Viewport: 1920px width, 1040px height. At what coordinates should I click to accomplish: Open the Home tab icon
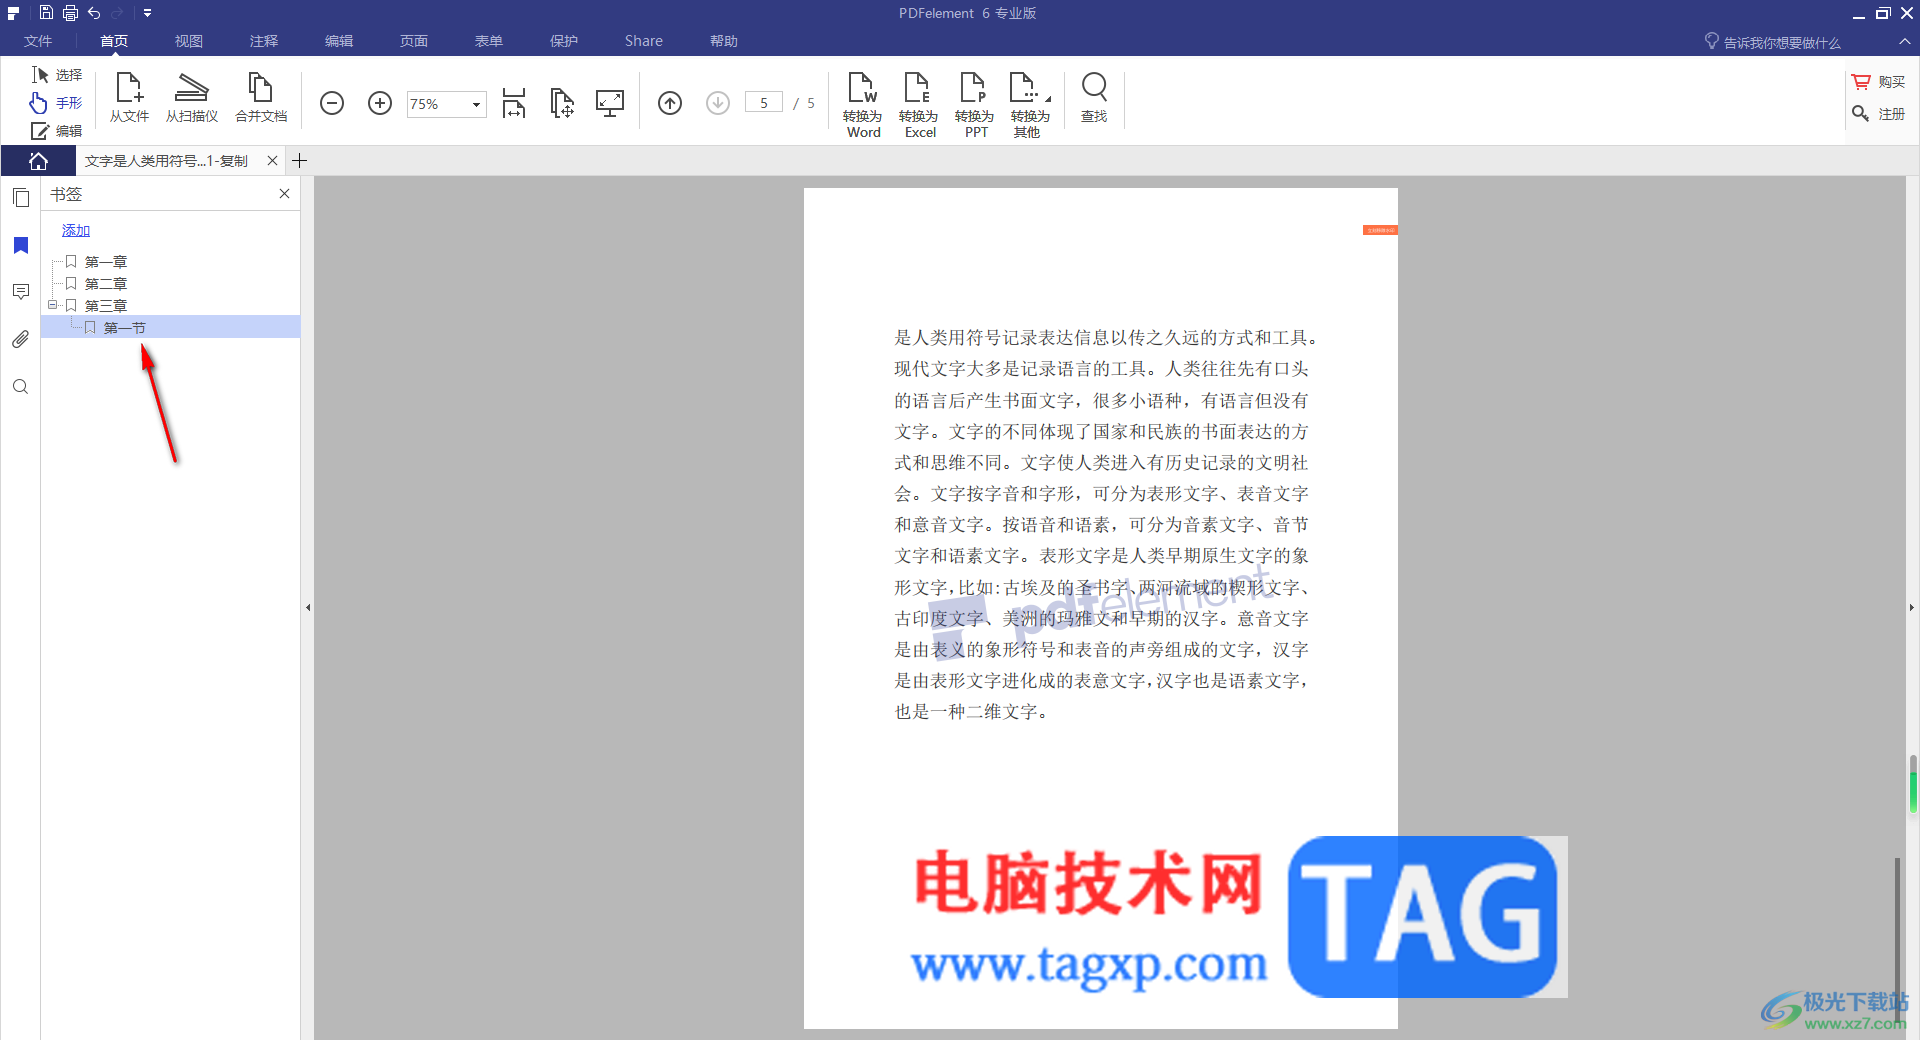pos(38,161)
